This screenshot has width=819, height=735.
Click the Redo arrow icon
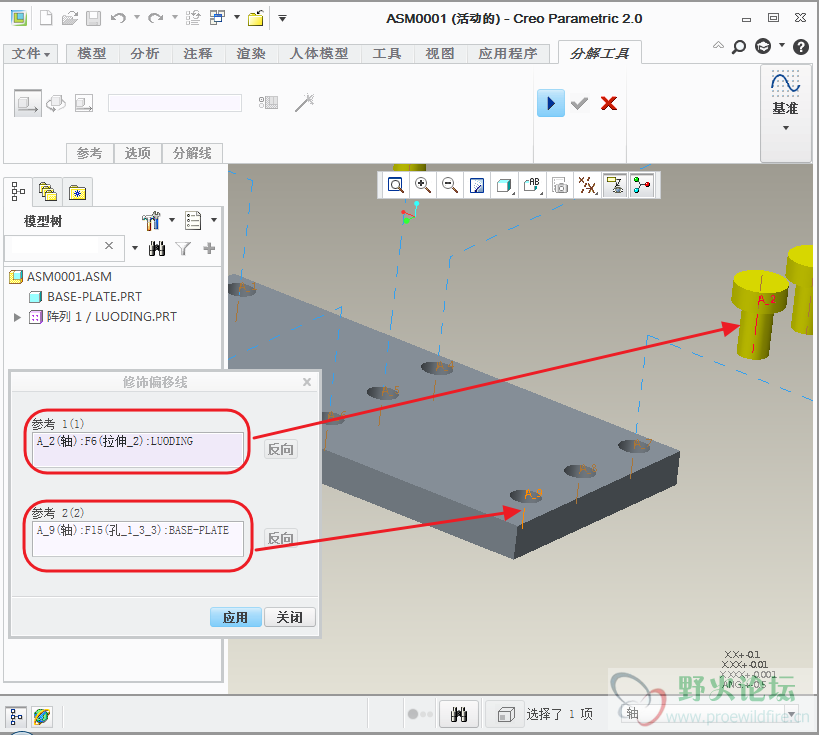pos(155,18)
